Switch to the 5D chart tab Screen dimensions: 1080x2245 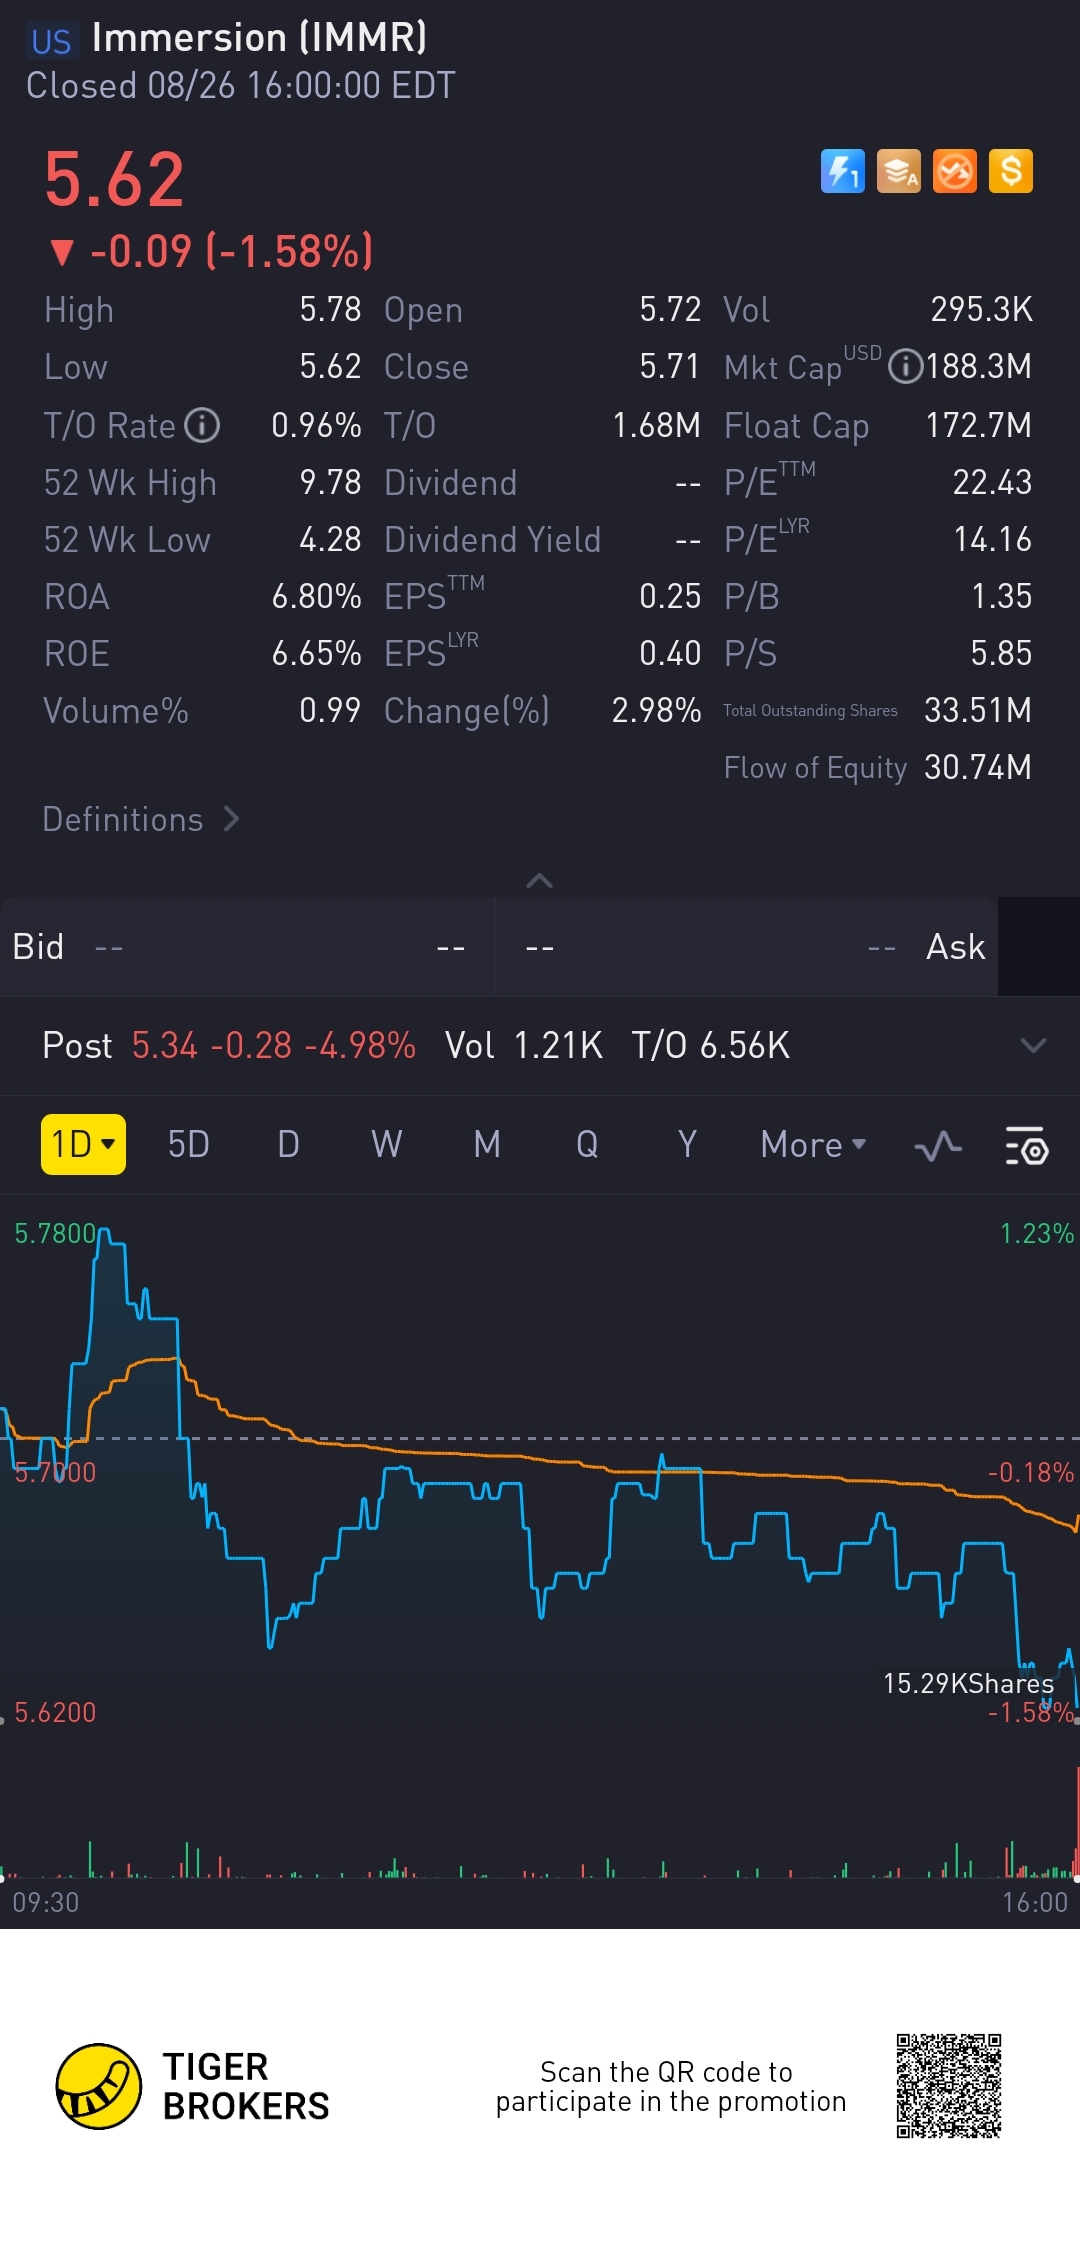188,1144
